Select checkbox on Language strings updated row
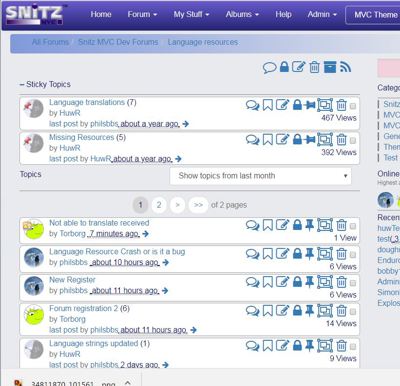This screenshot has width=400, height=386. 353,347
